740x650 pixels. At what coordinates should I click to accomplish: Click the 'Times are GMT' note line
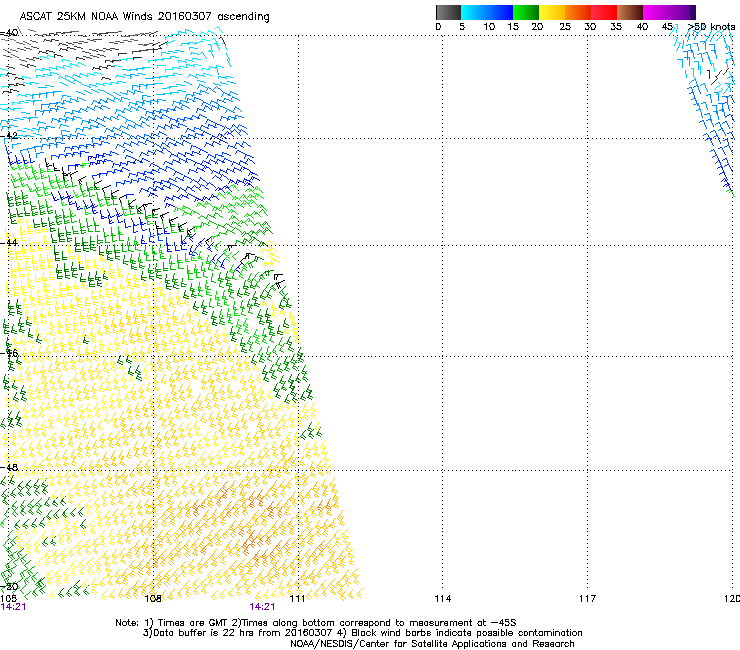[x=316, y=623]
